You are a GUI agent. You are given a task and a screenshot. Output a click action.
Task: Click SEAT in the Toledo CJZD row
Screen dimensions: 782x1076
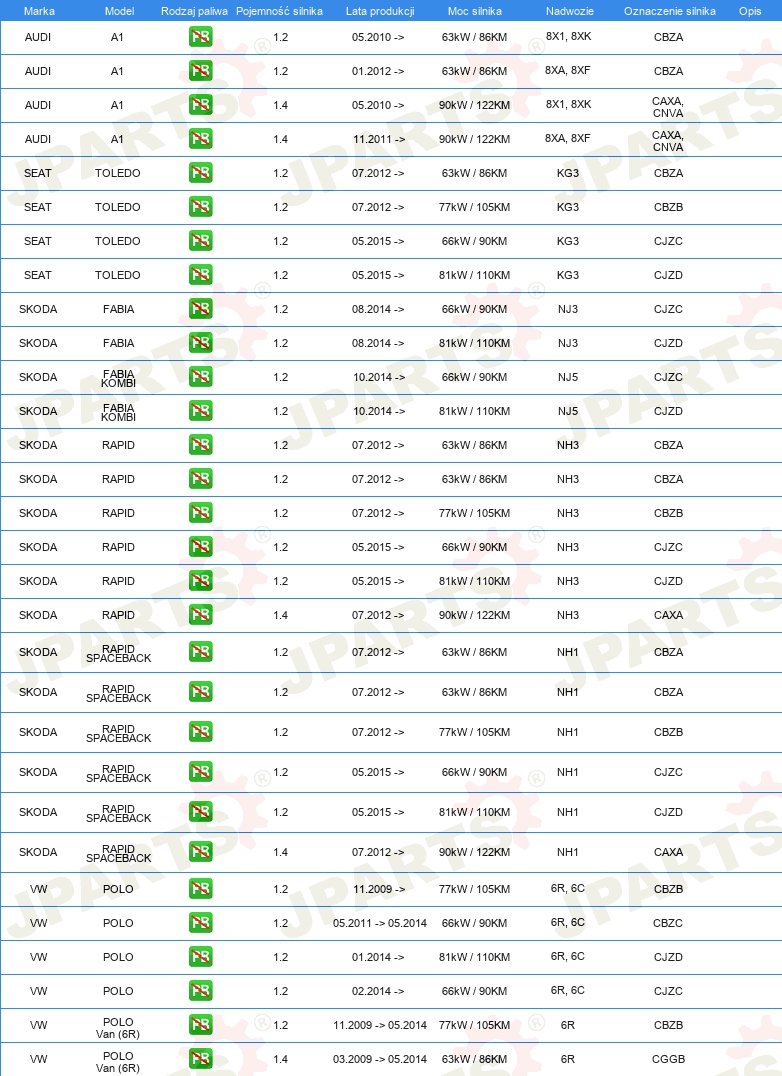38,275
